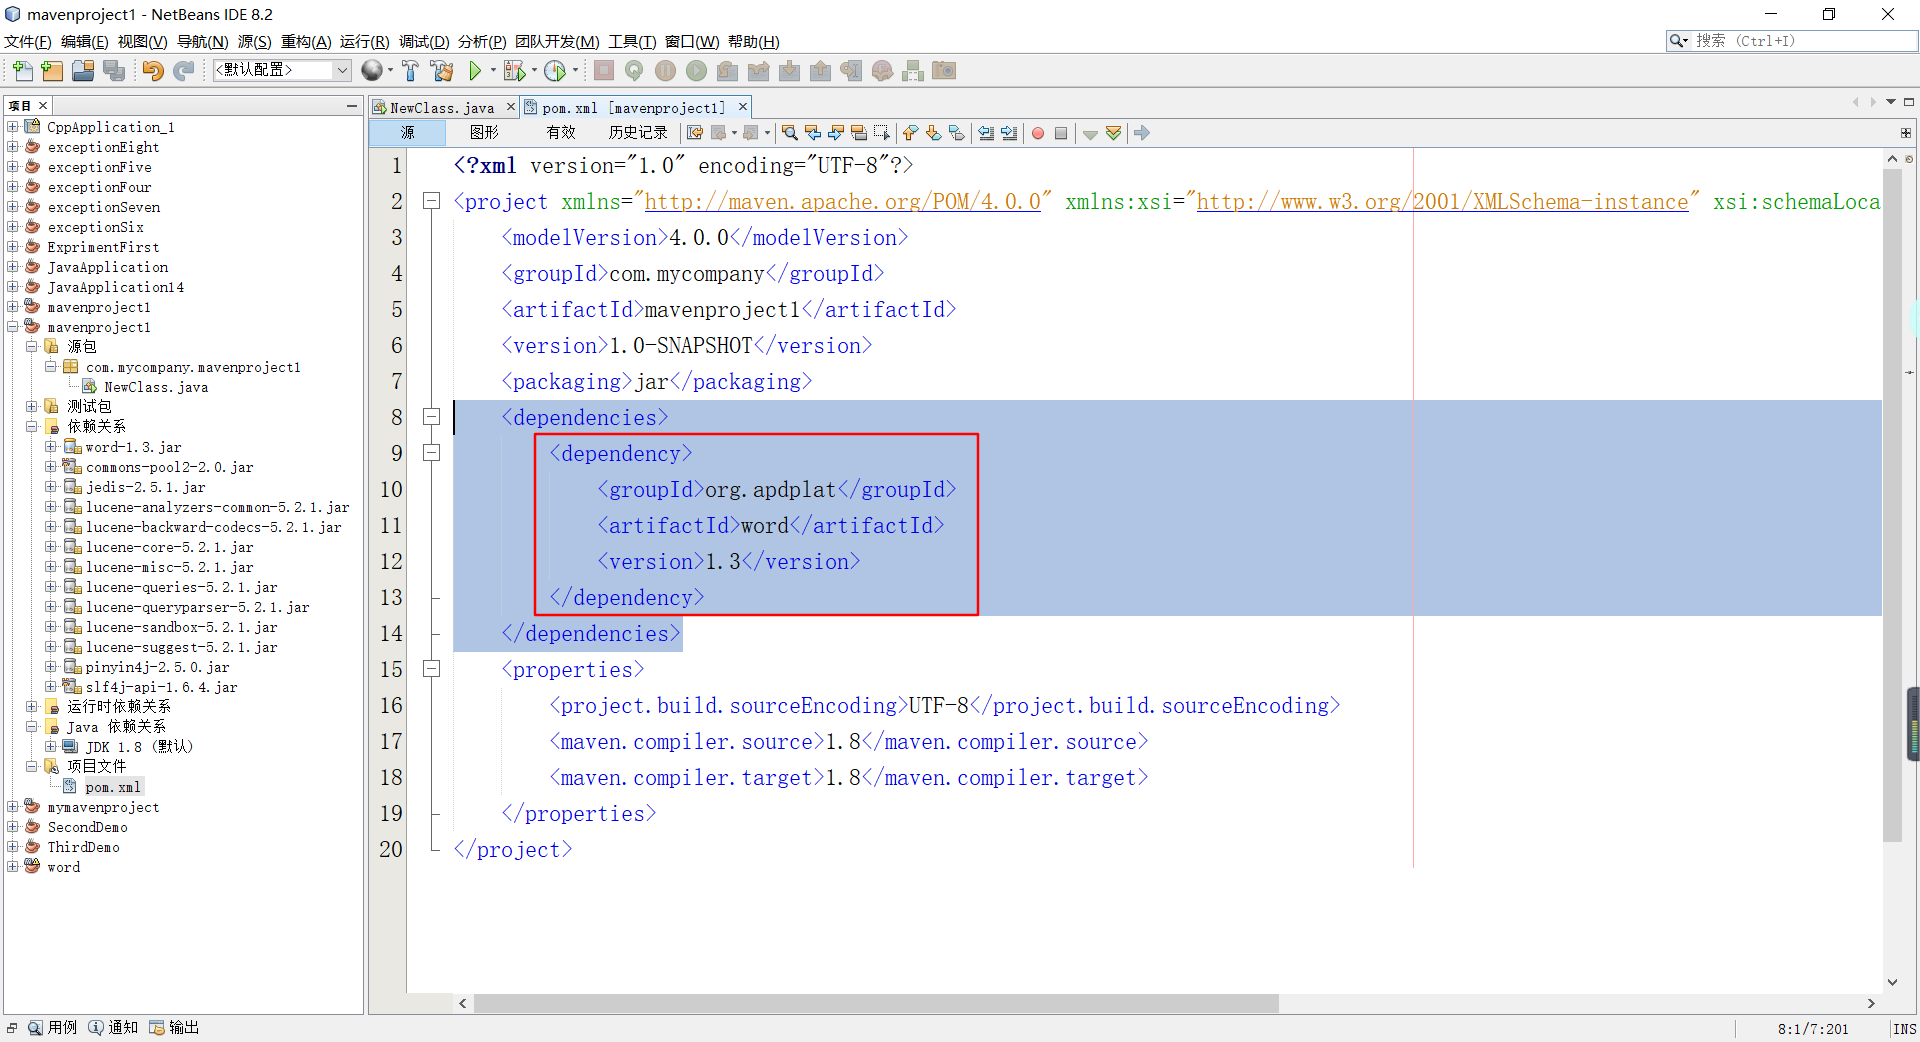This screenshot has width=1920, height=1042.
Task: Select pom.xml in the project tree
Action: click(113, 787)
